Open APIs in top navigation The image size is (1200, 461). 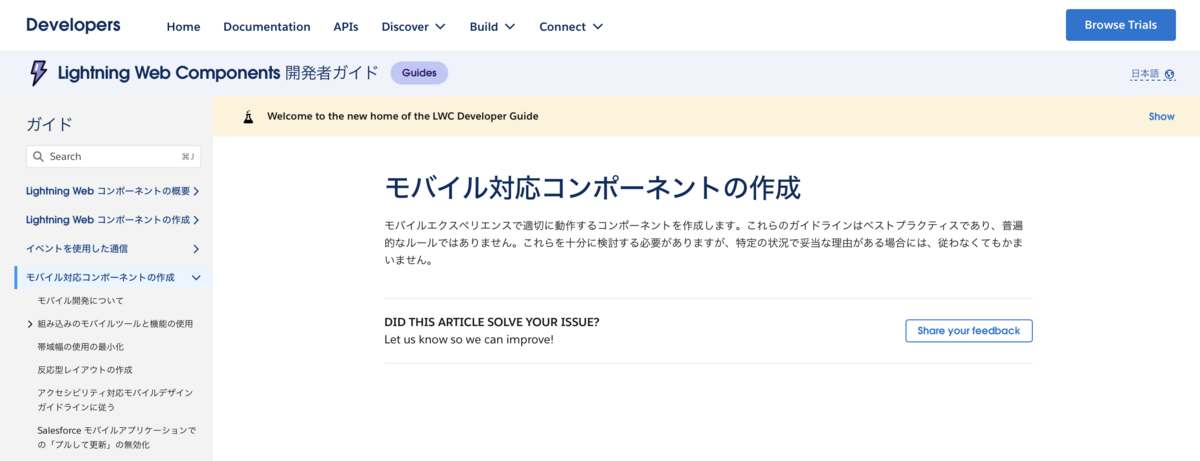point(346,27)
